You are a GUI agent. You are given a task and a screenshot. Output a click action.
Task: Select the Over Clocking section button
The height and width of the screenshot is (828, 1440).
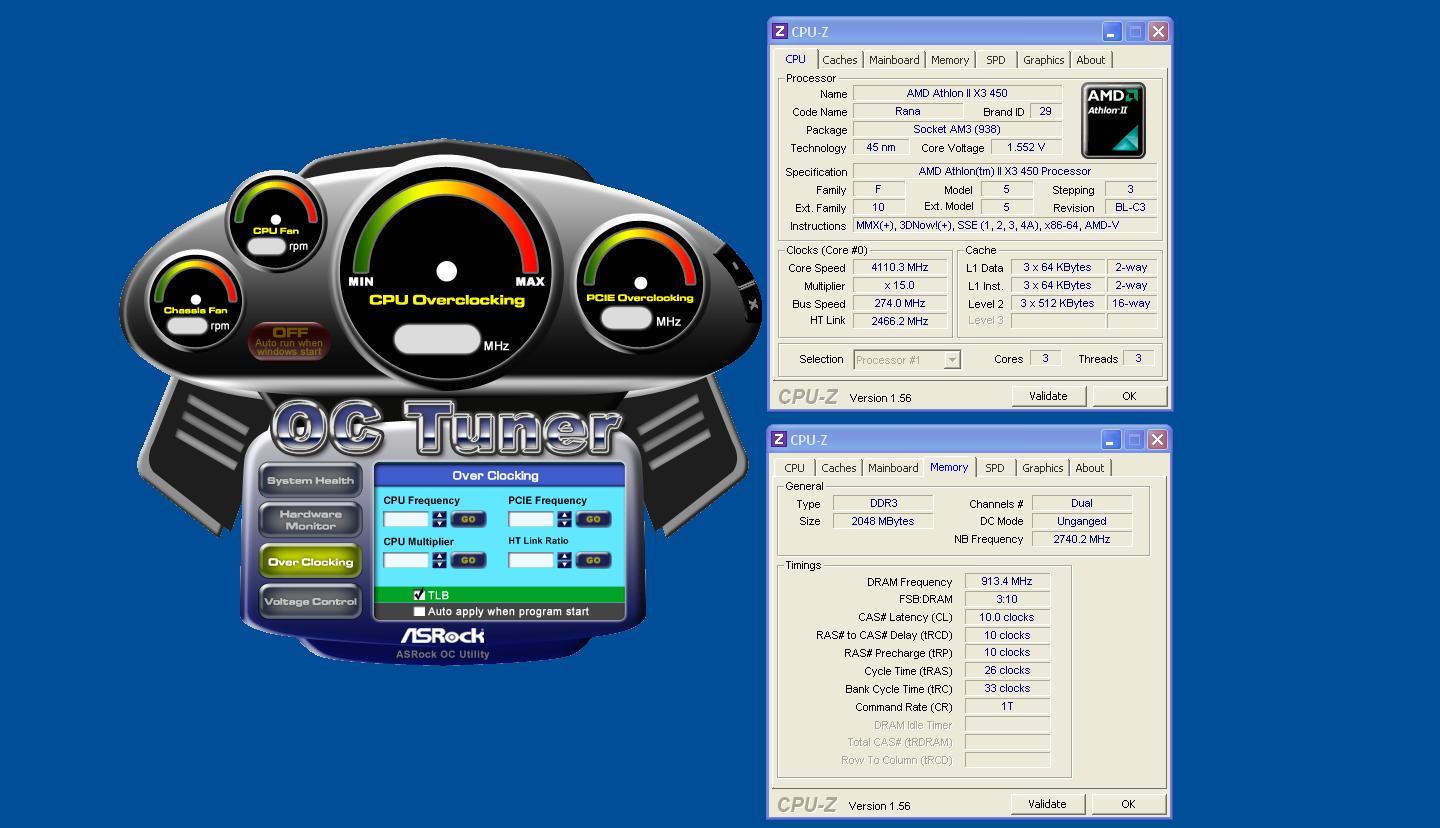(310, 562)
